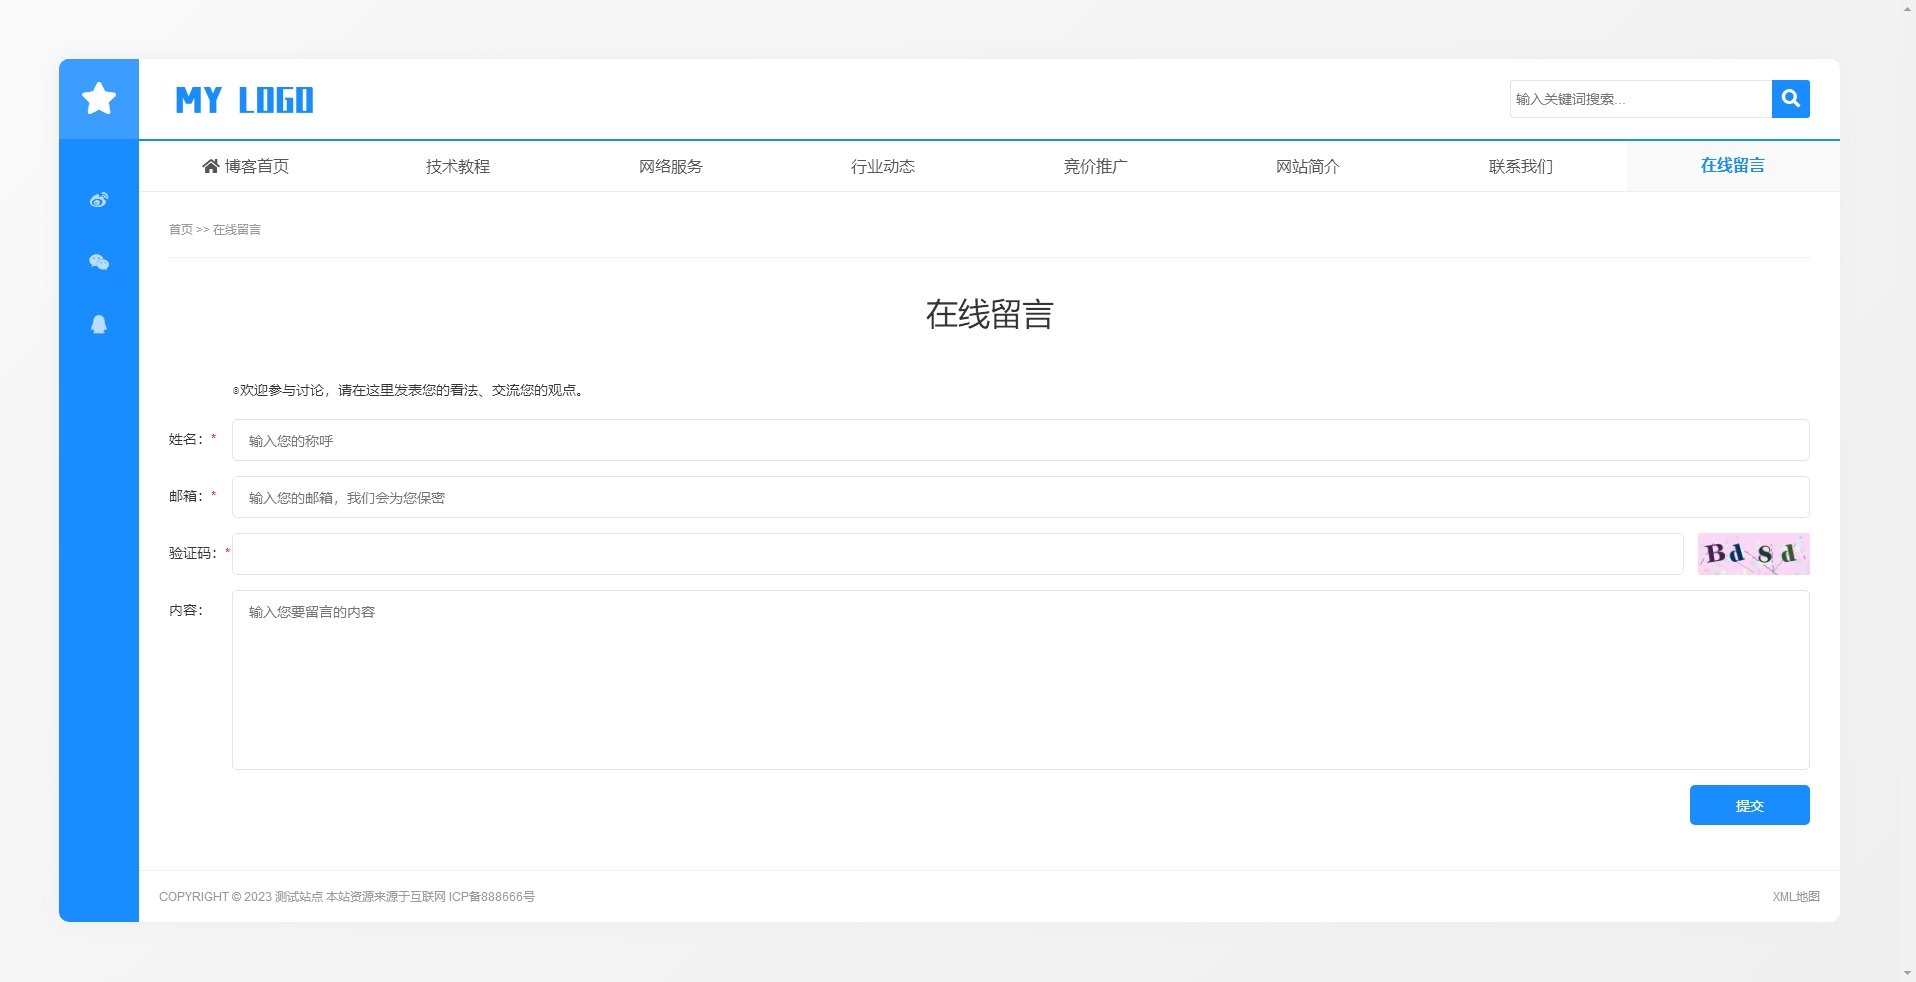This screenshot has width=1916, height=982.
Task: Switch to the 竞价推广 section
Action: (x=1096, y=166)
